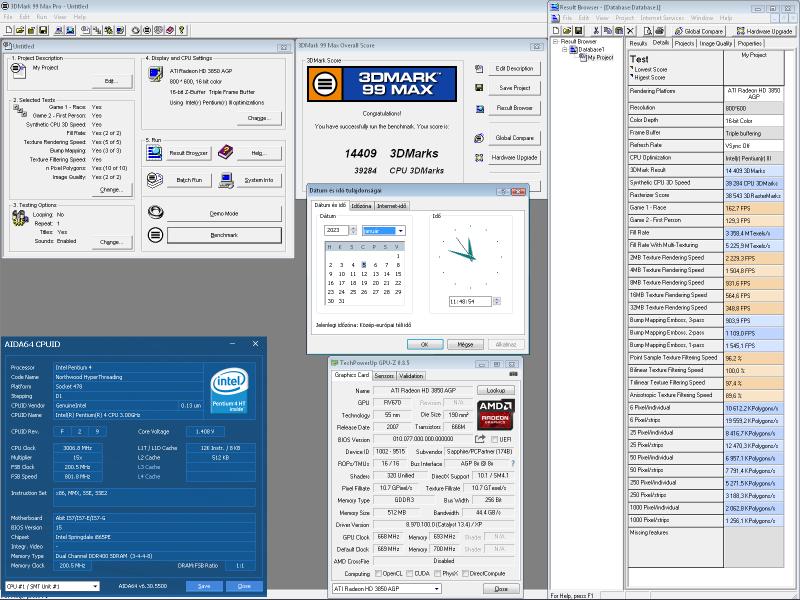800x600 pixels.
Task: Click year input field 2023
Action: click(x=336, y=230)
